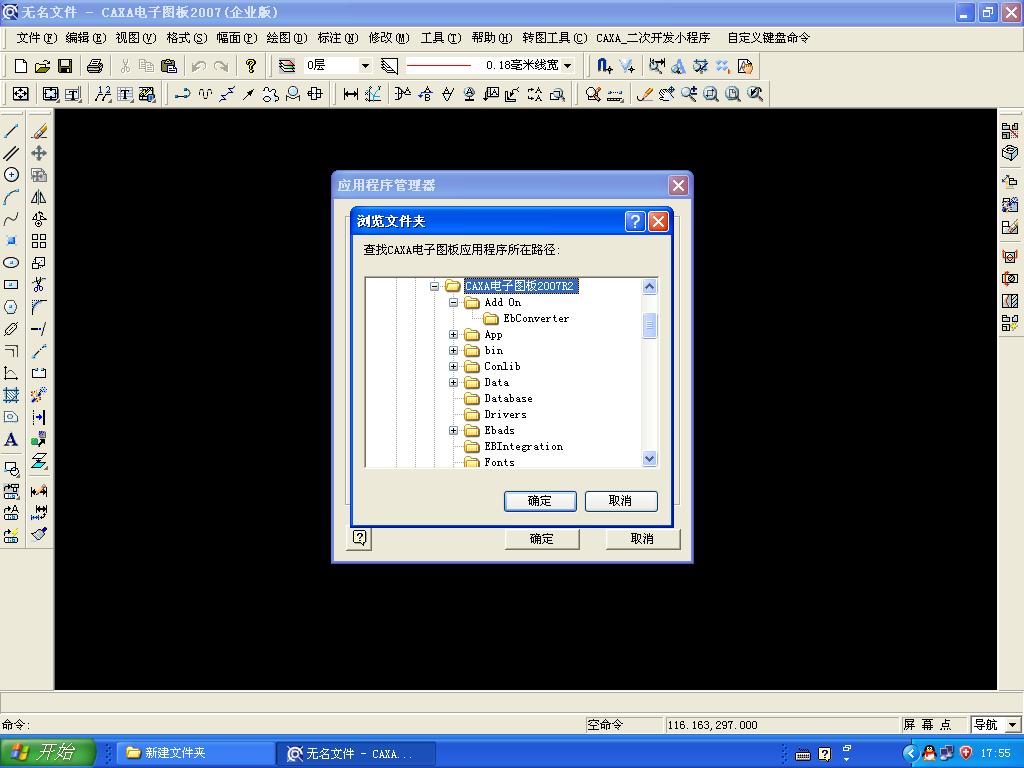Collapse the CAXA电子图板2007R2 folder

pyautogui.click(x=434, y=286)
